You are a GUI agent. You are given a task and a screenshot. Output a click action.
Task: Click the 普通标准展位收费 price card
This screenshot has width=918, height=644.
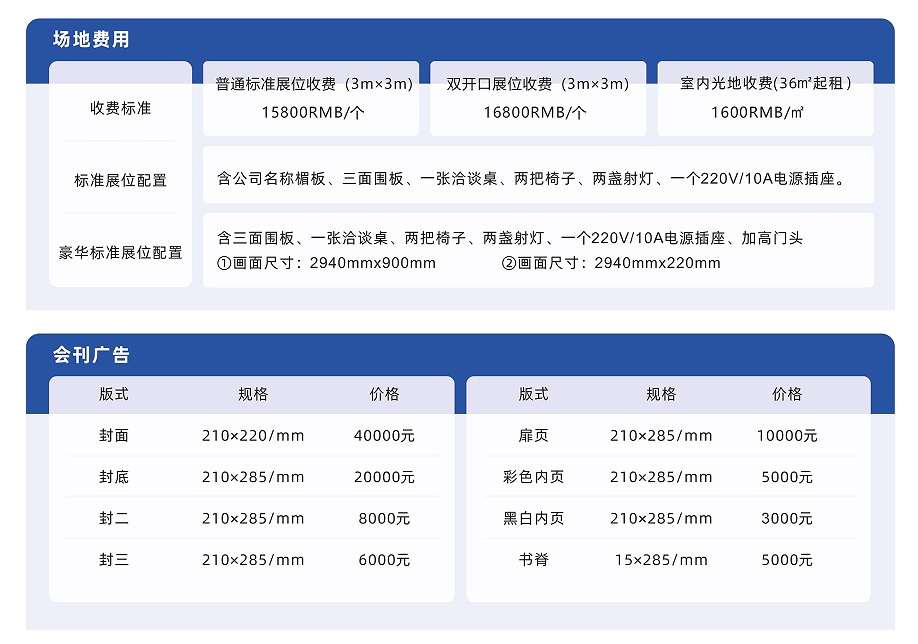pyautogui.click(x=312, y=98)
